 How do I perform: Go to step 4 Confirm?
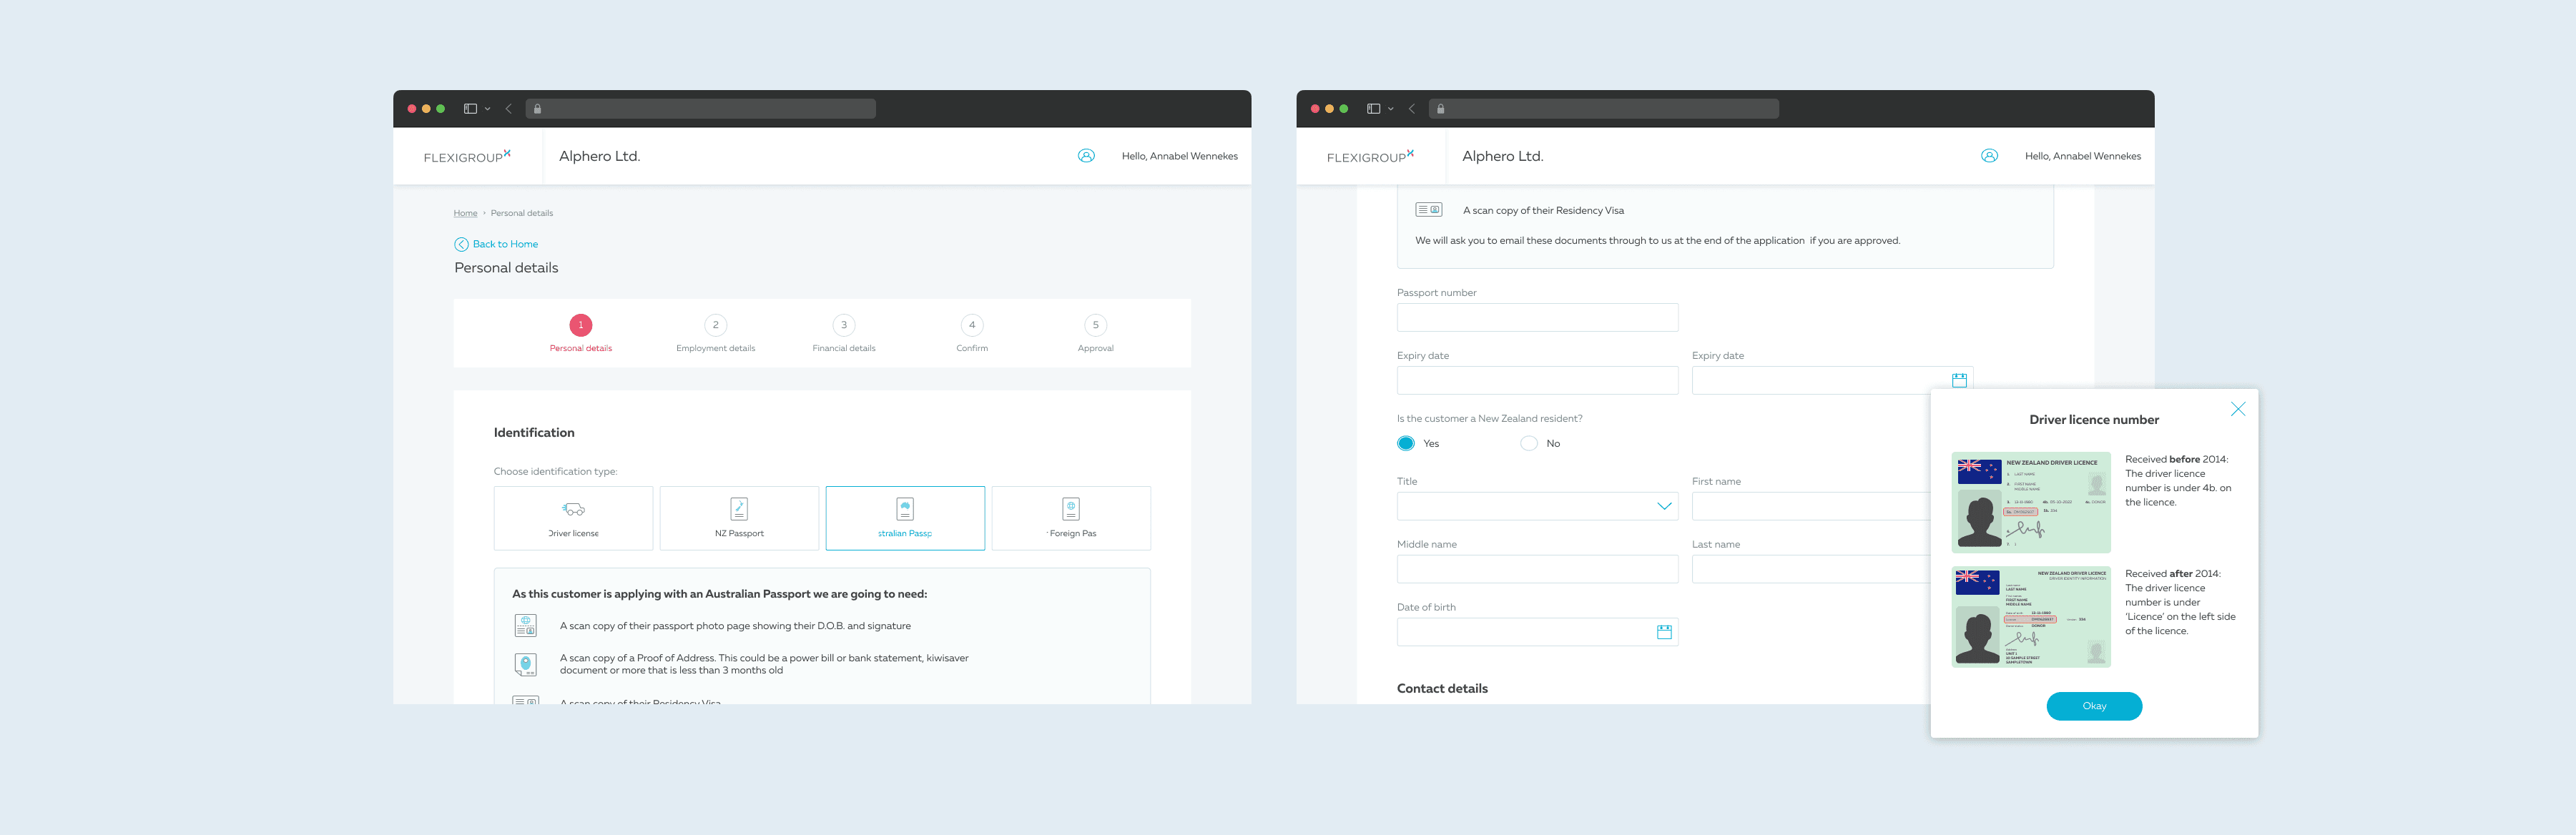click(x=972, y=334)
